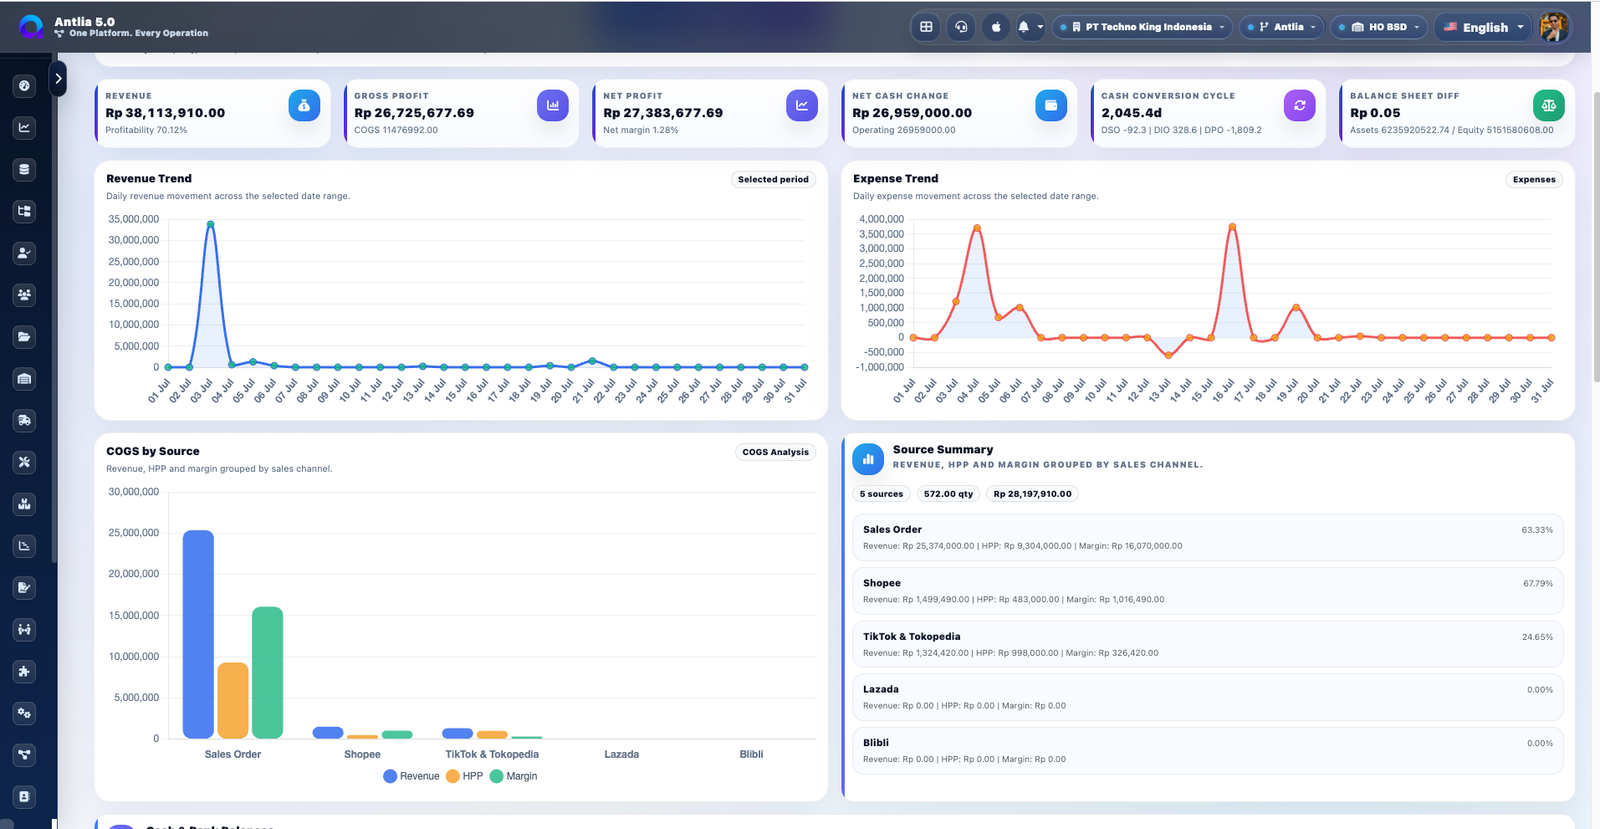Image resolution: width=1600 pixels, height=829 pixels.
Task: Select the TikTok & Tokopedia source row
Action: pos(1207,644)
